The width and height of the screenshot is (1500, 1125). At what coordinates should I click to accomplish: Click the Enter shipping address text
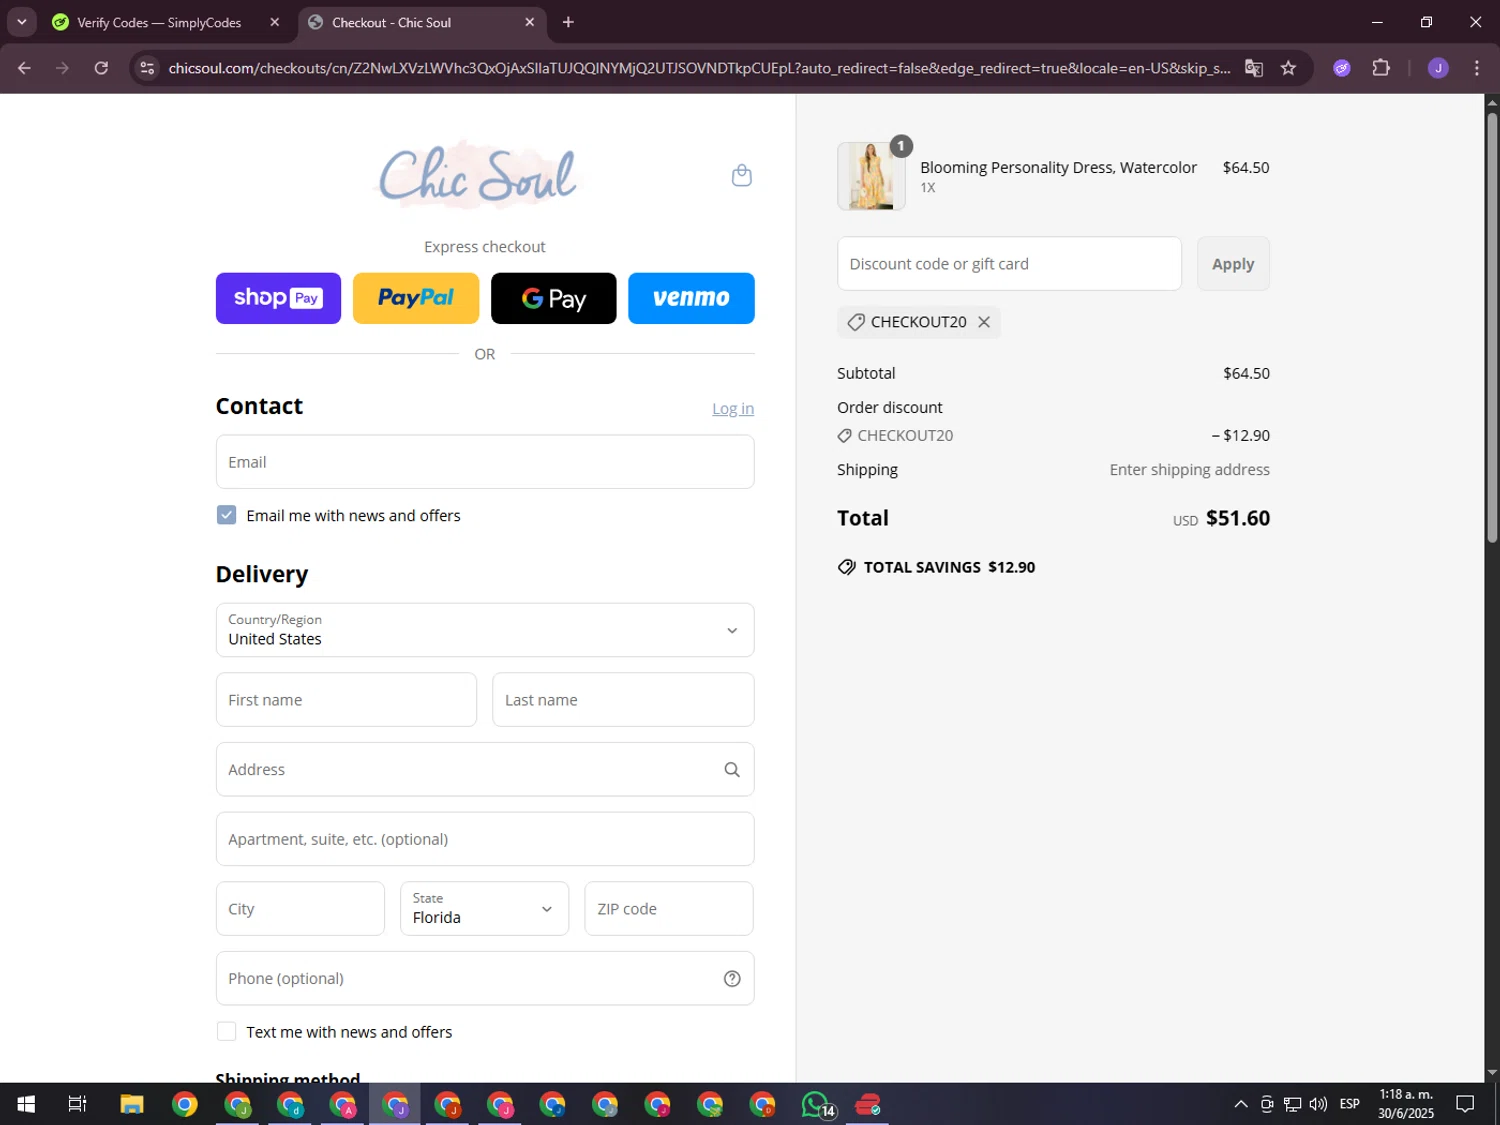click(1189, 470)
